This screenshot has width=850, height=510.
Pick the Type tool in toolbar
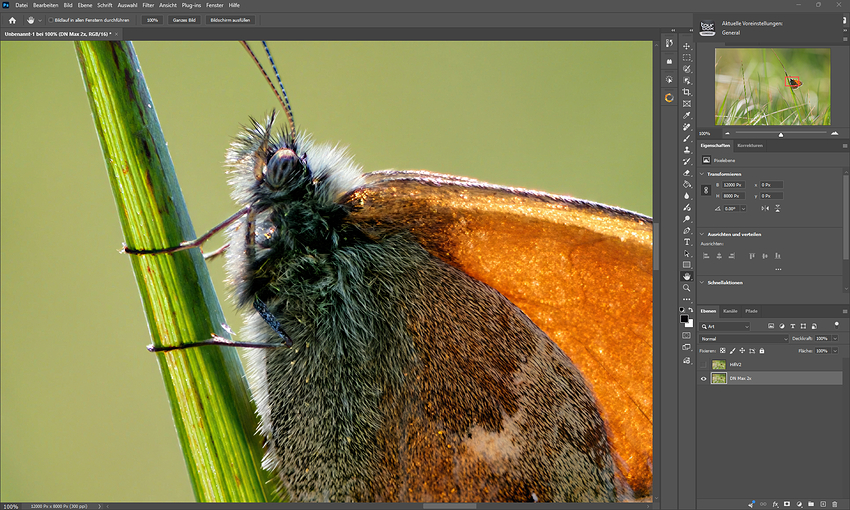(x=687, y=242)
